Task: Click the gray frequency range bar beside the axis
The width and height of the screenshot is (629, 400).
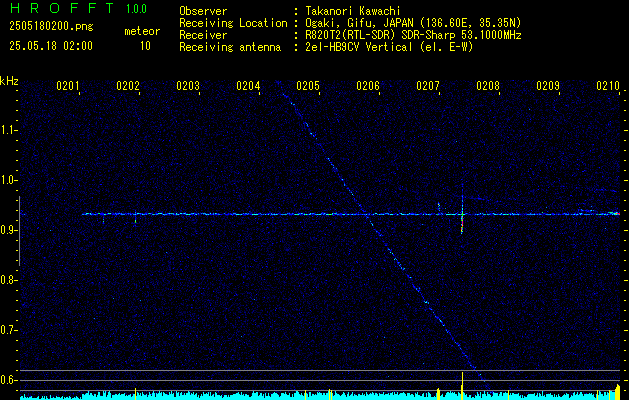Action: click(x=19, y=231)
